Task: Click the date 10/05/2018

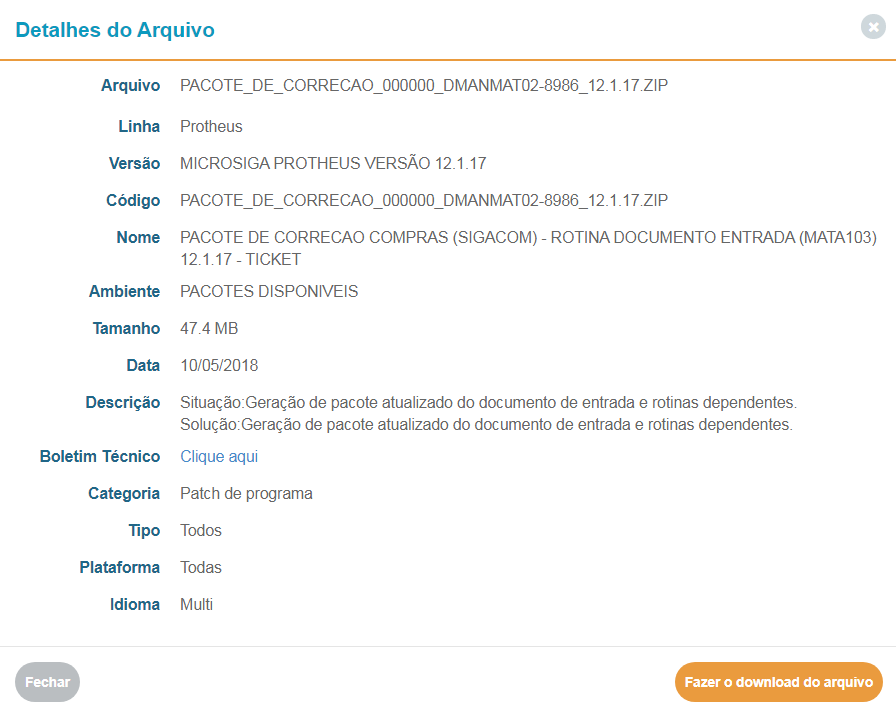Action: coord(219,366)
